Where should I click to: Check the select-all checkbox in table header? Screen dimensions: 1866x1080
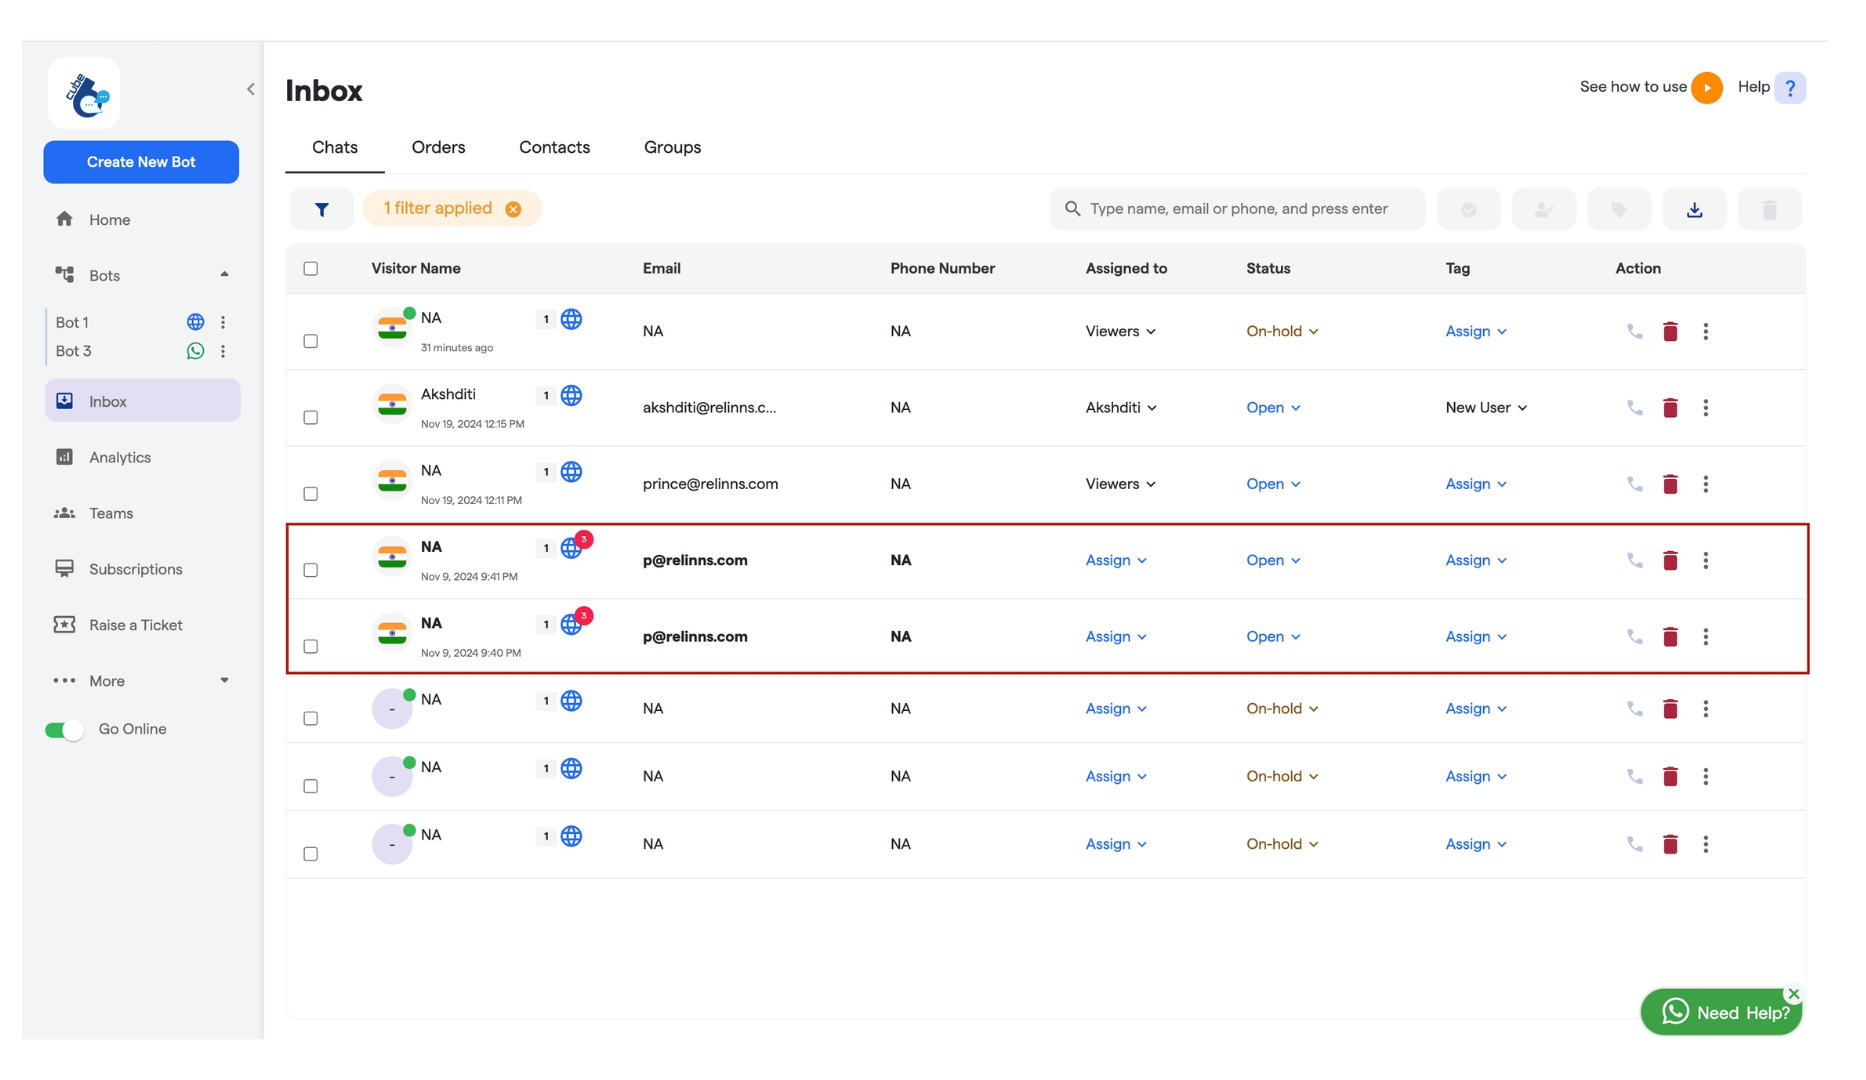pyautogui.click(x=311, y=268)
